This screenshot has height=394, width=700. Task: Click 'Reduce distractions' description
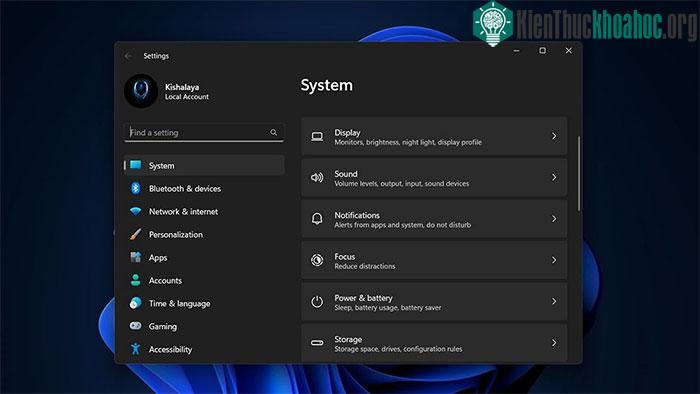[x=365, y=266]
